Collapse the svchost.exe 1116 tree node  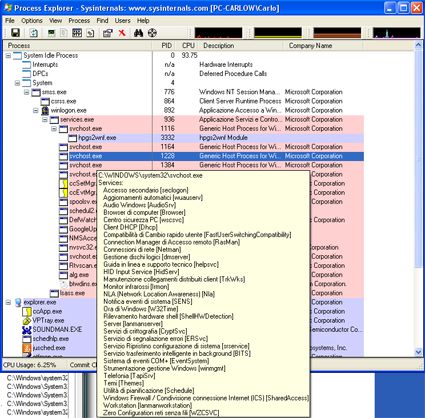[x=54, y=129]
